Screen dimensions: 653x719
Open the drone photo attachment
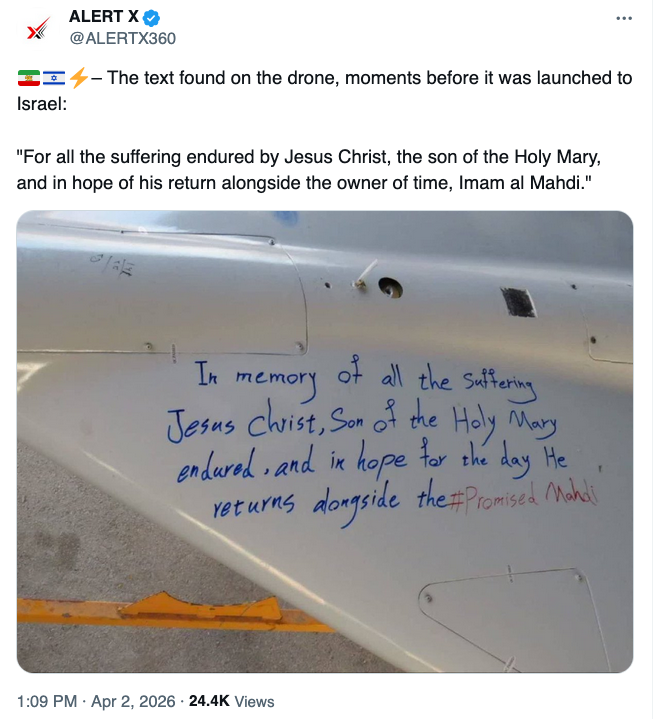coord(325,440)
